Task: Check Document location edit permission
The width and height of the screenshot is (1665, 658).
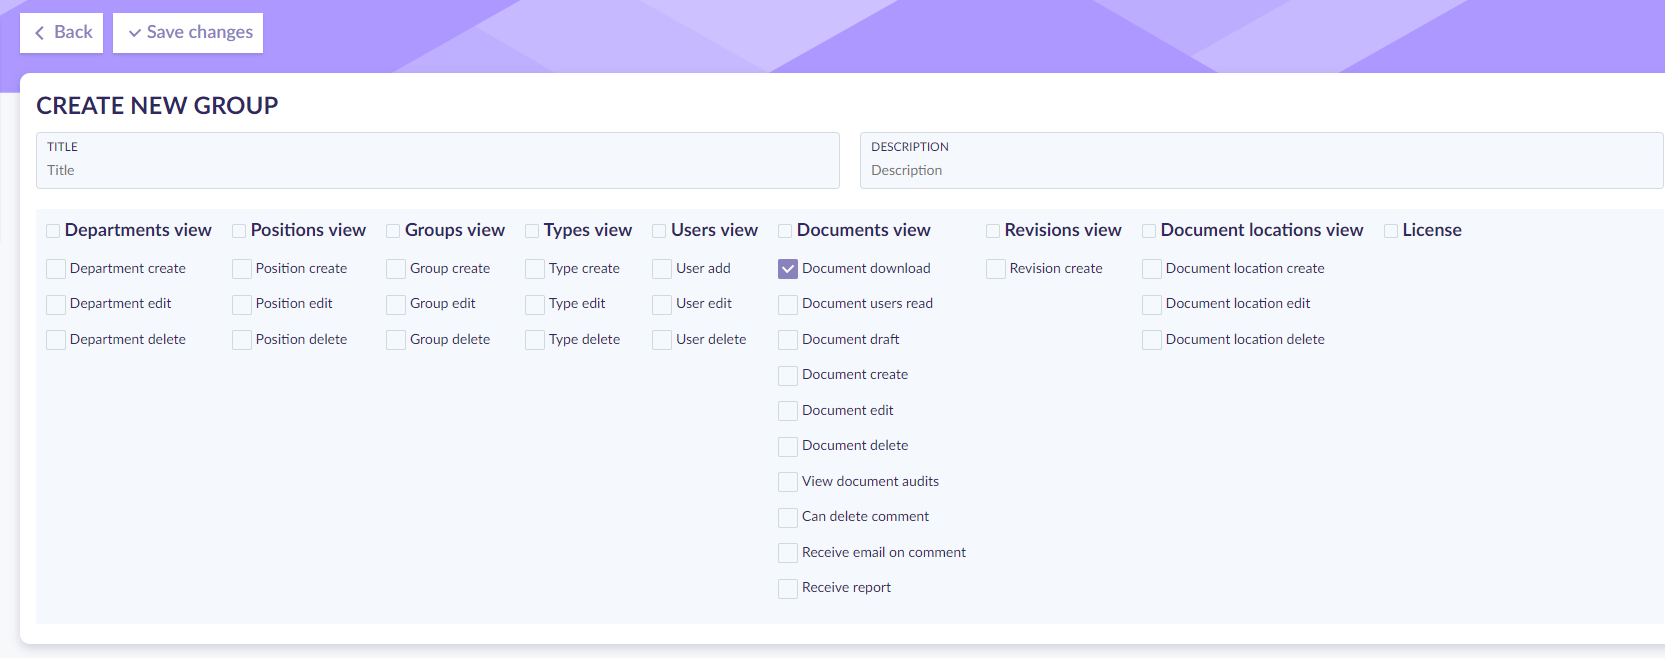Action: click(1152, 304)
